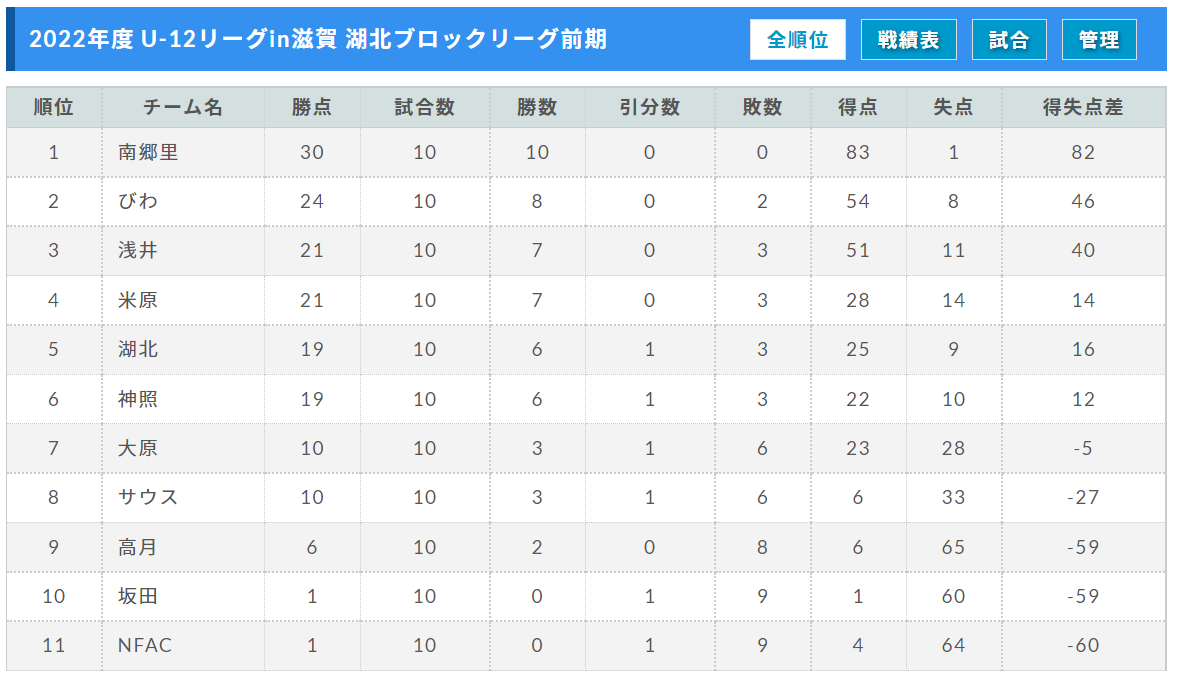This screenshot has height=675, width=1178.
Task: Select team name サウス
Action: [148, 497]
